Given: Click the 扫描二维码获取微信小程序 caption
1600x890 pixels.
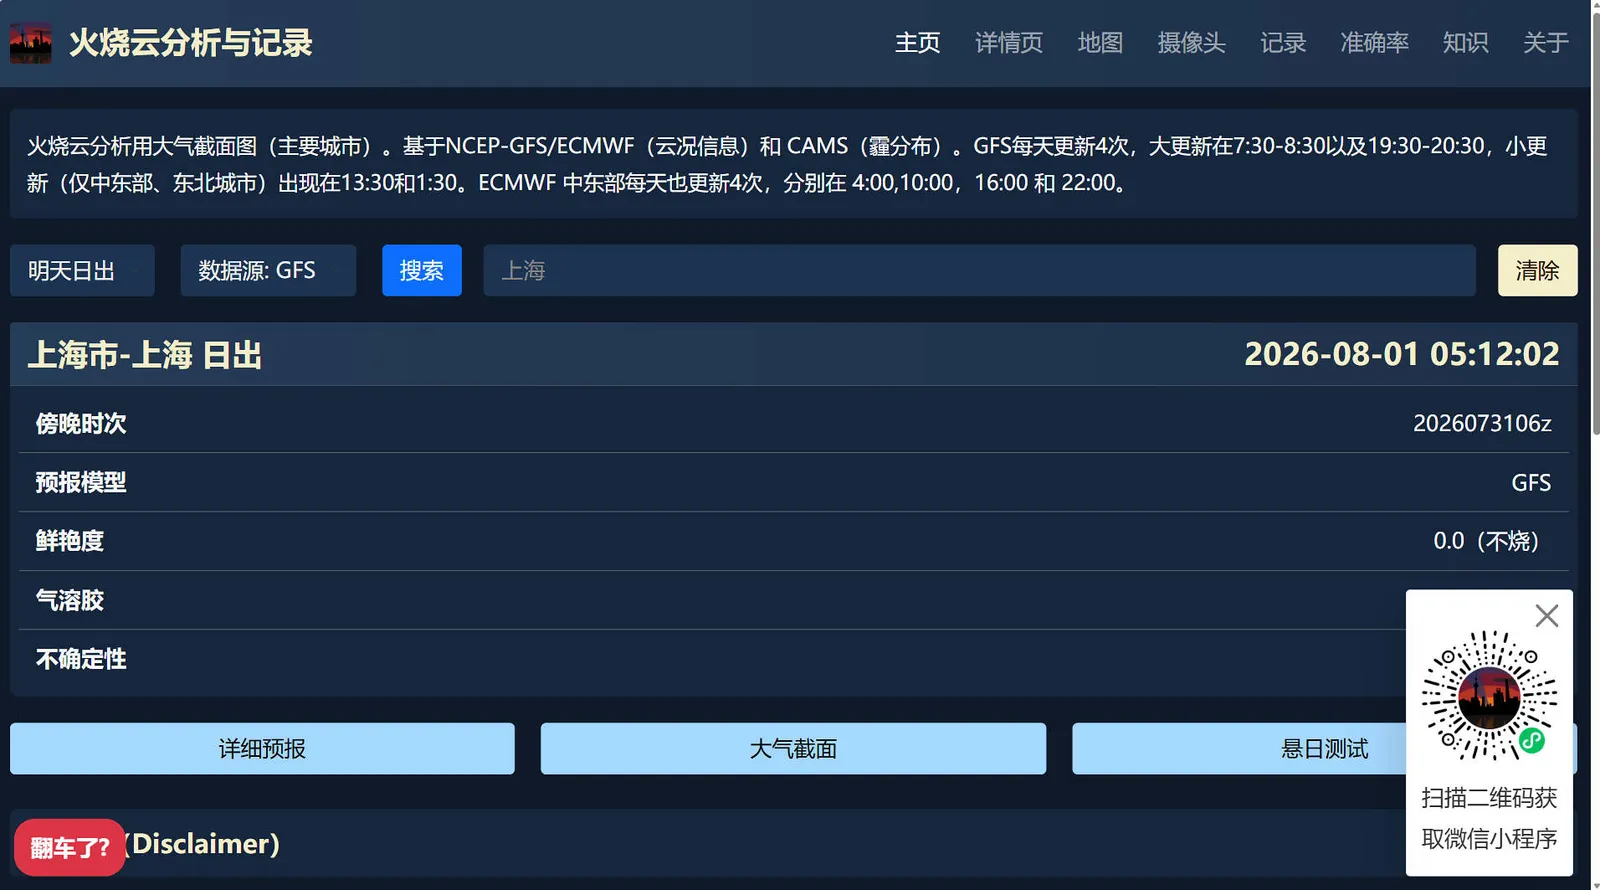Looking at the screenshot, I should (1489, 818).
